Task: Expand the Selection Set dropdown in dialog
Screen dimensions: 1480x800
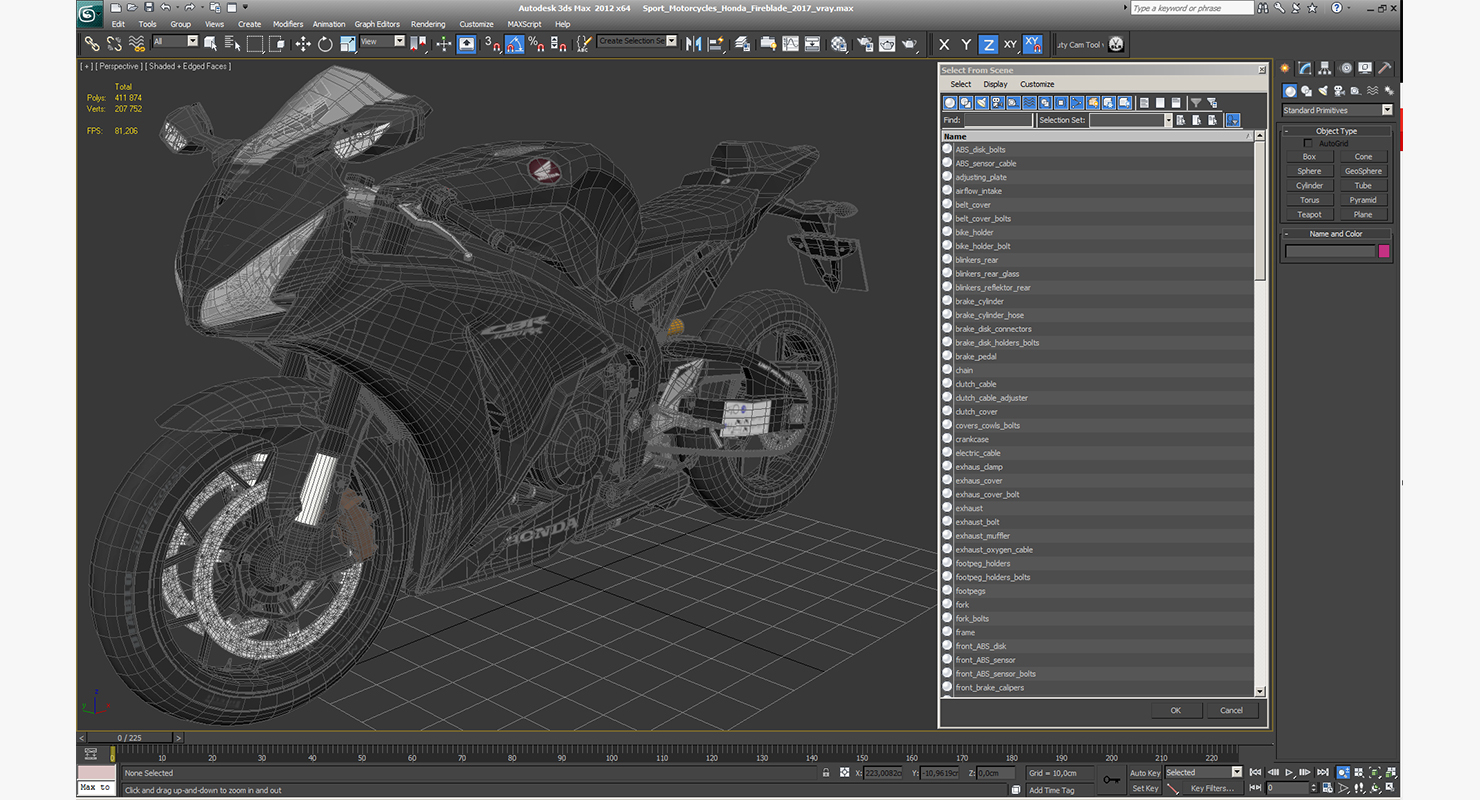Action: 1168,120
